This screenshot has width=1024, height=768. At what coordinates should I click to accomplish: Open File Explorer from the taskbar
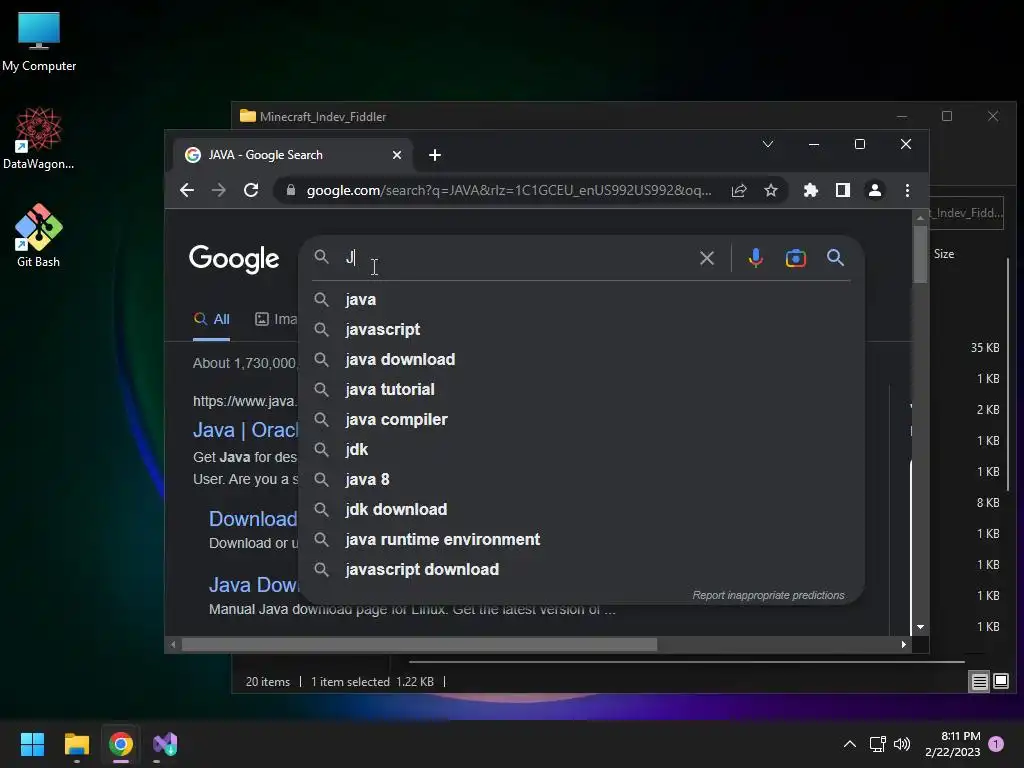[x=76, y=744]
